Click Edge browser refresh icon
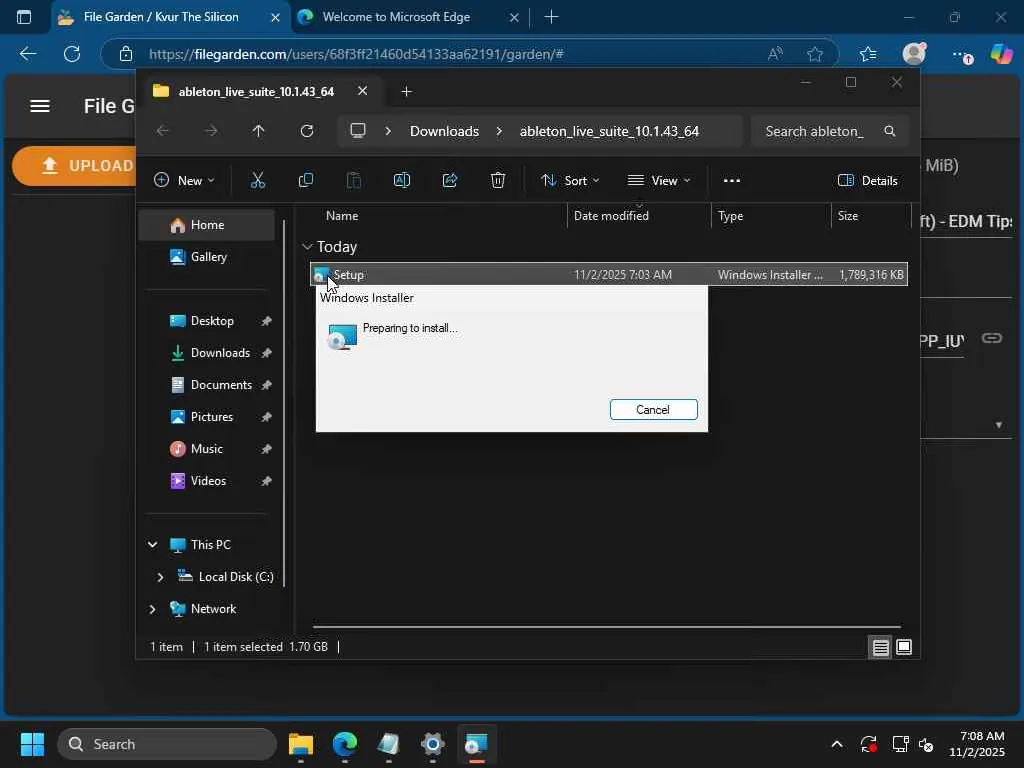 [x=72, y=54]
